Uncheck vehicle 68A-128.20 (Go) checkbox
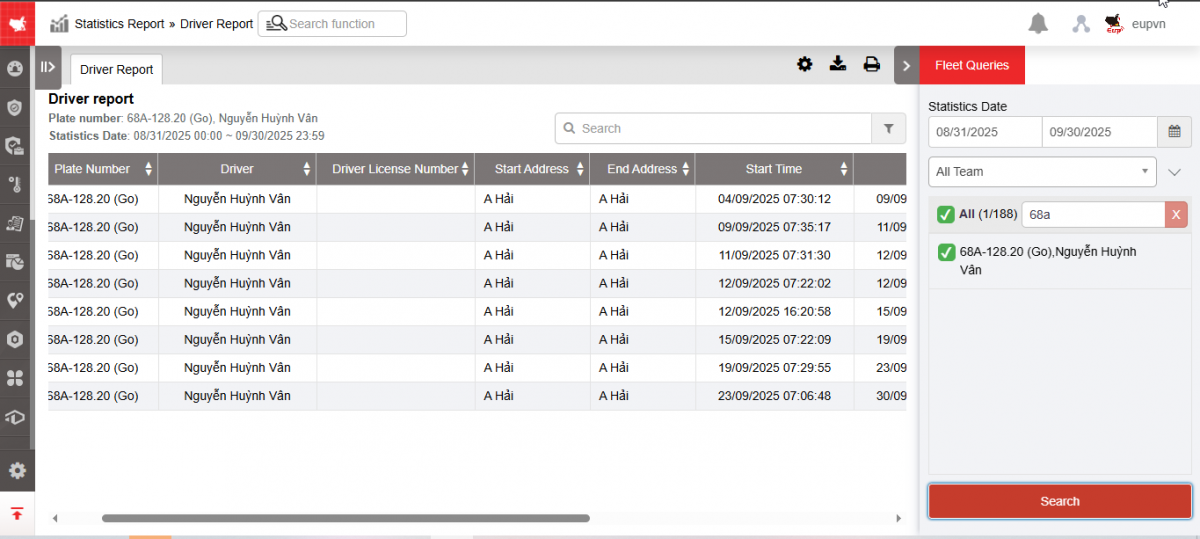 pyautogui.click(x=946, y=252)
